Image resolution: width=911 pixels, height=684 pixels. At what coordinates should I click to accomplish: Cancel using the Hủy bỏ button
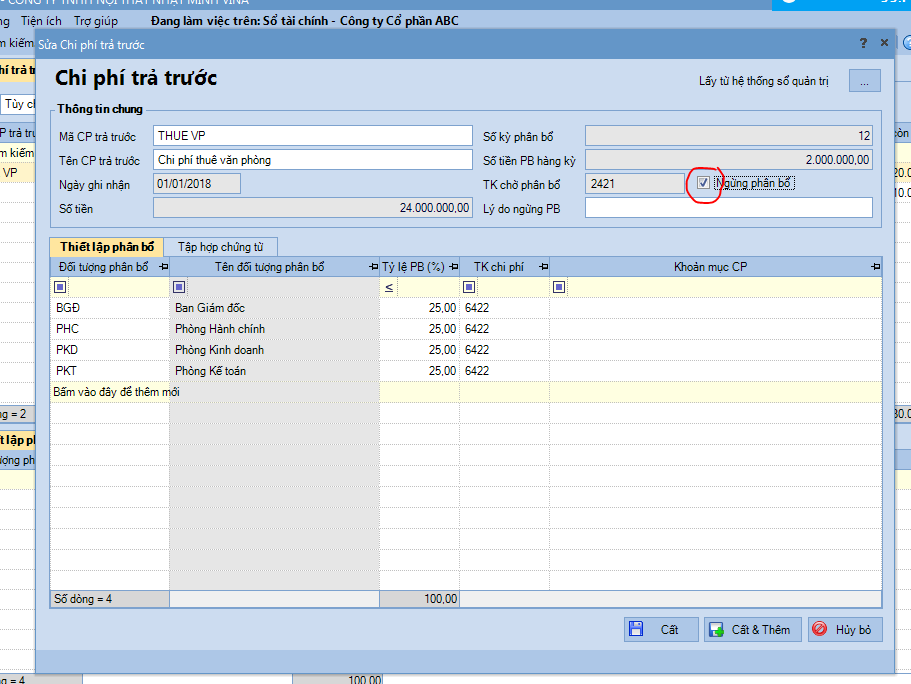coord(845,629)
